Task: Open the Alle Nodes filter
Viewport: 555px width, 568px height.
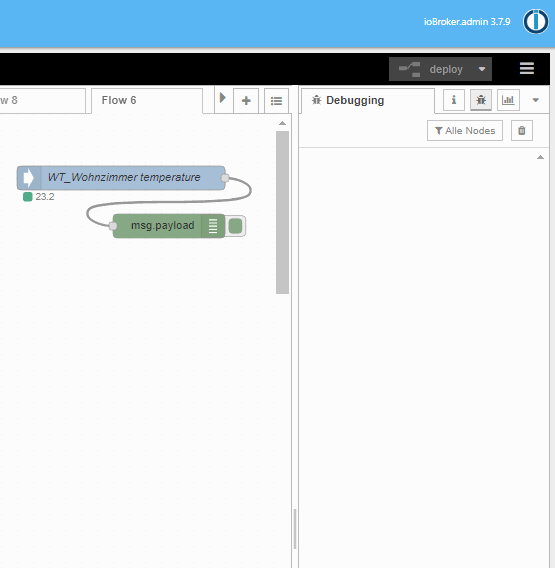Action: [x=465, y=130]
